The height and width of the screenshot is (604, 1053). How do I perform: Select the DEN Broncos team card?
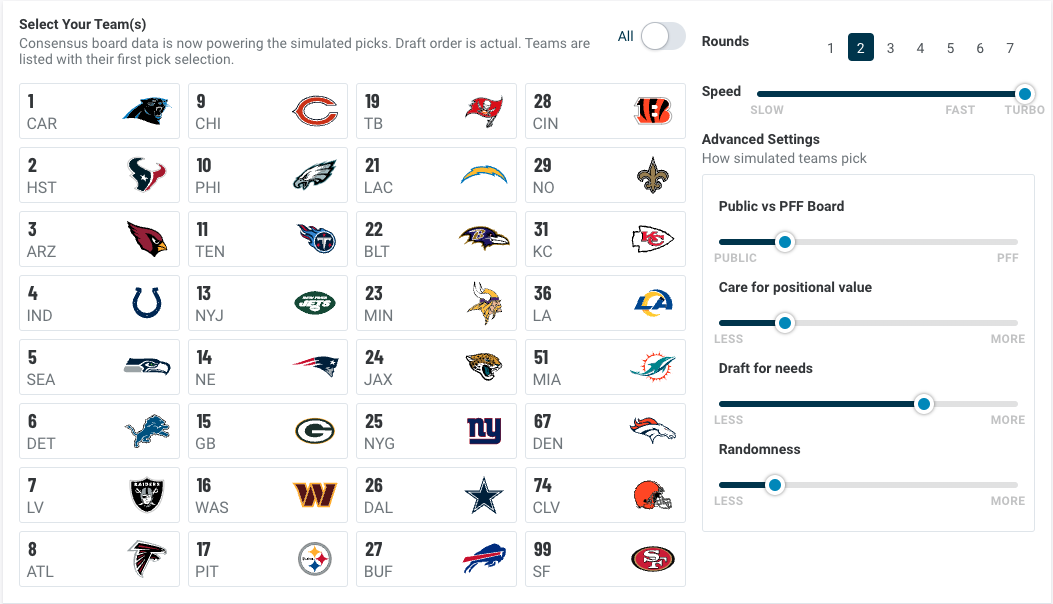605,431
